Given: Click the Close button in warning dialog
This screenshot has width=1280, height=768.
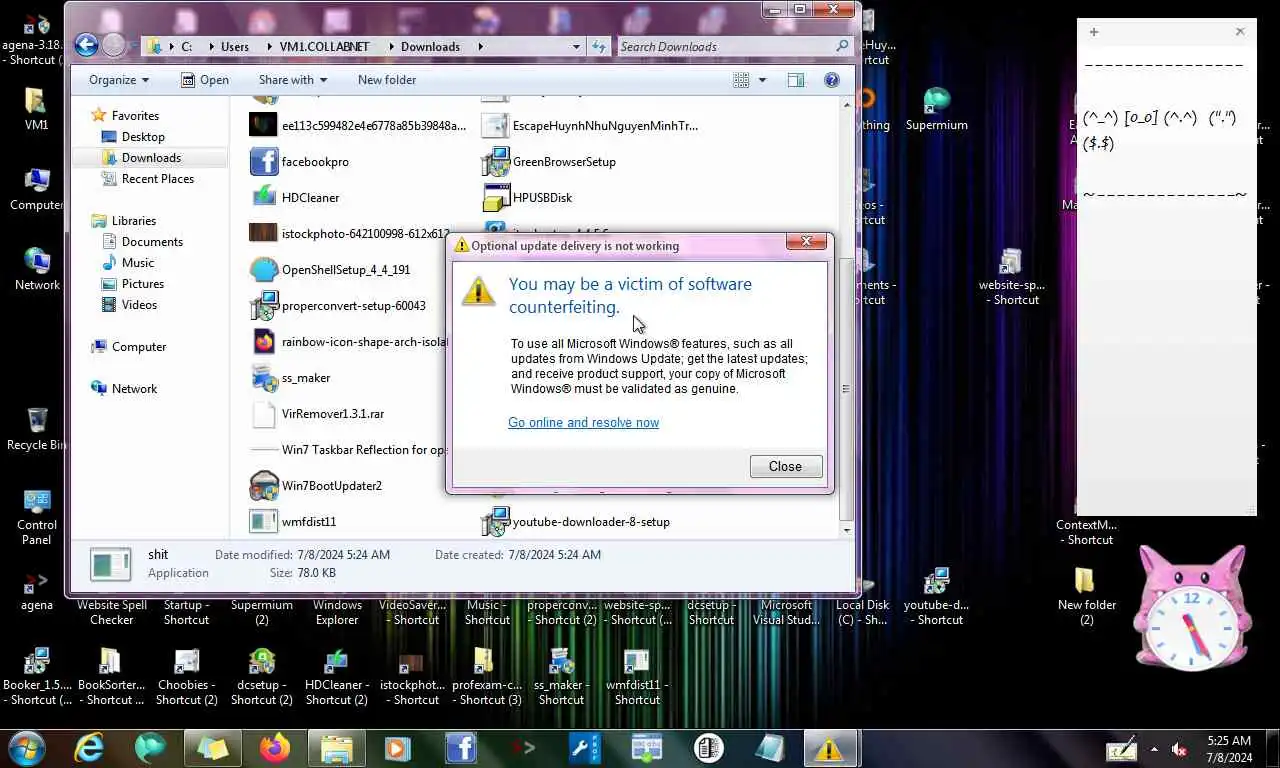Looking at the screenshot, I should click(785, 467).
